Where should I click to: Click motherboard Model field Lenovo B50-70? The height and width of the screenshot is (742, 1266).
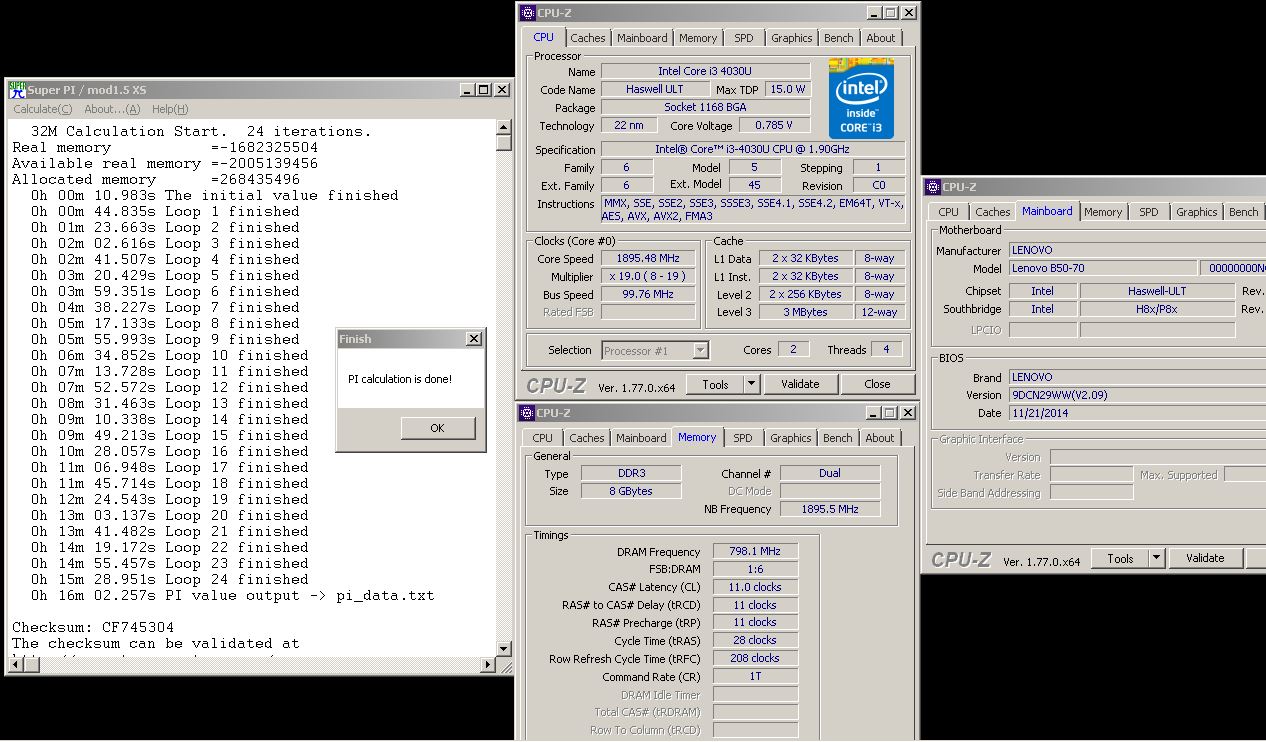click(1102, 268)
